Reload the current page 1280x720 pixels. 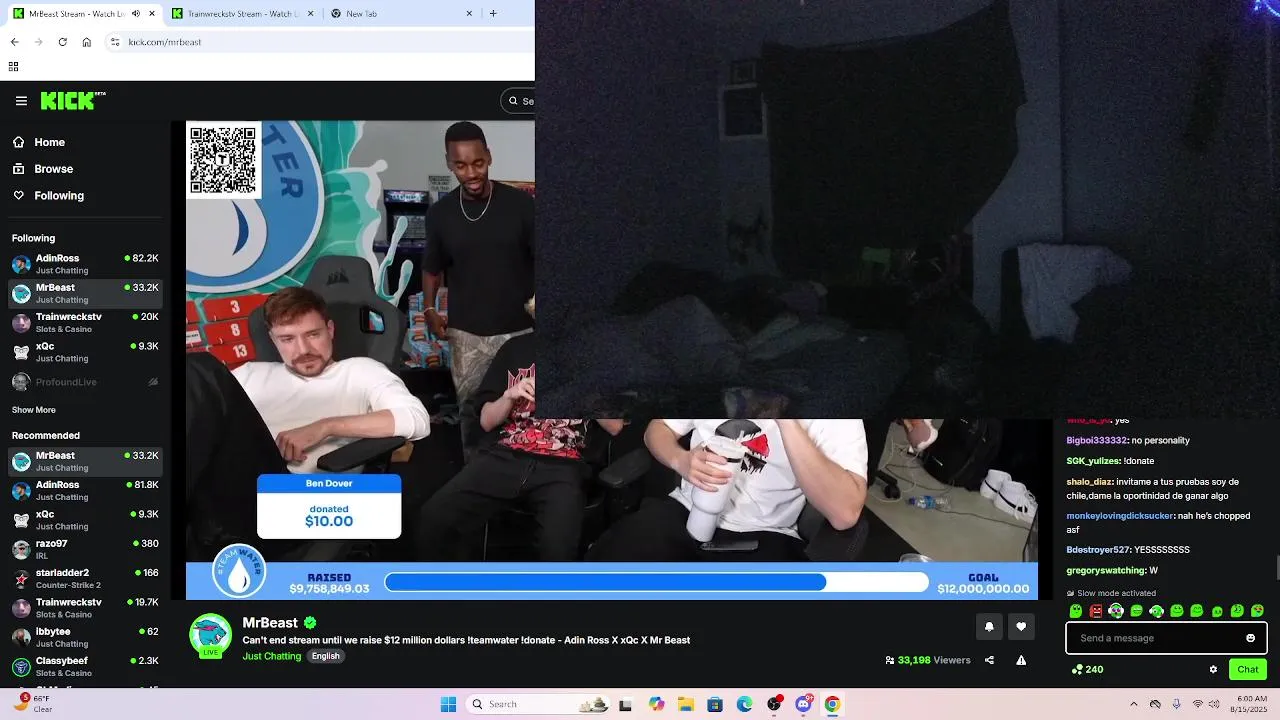62,42
